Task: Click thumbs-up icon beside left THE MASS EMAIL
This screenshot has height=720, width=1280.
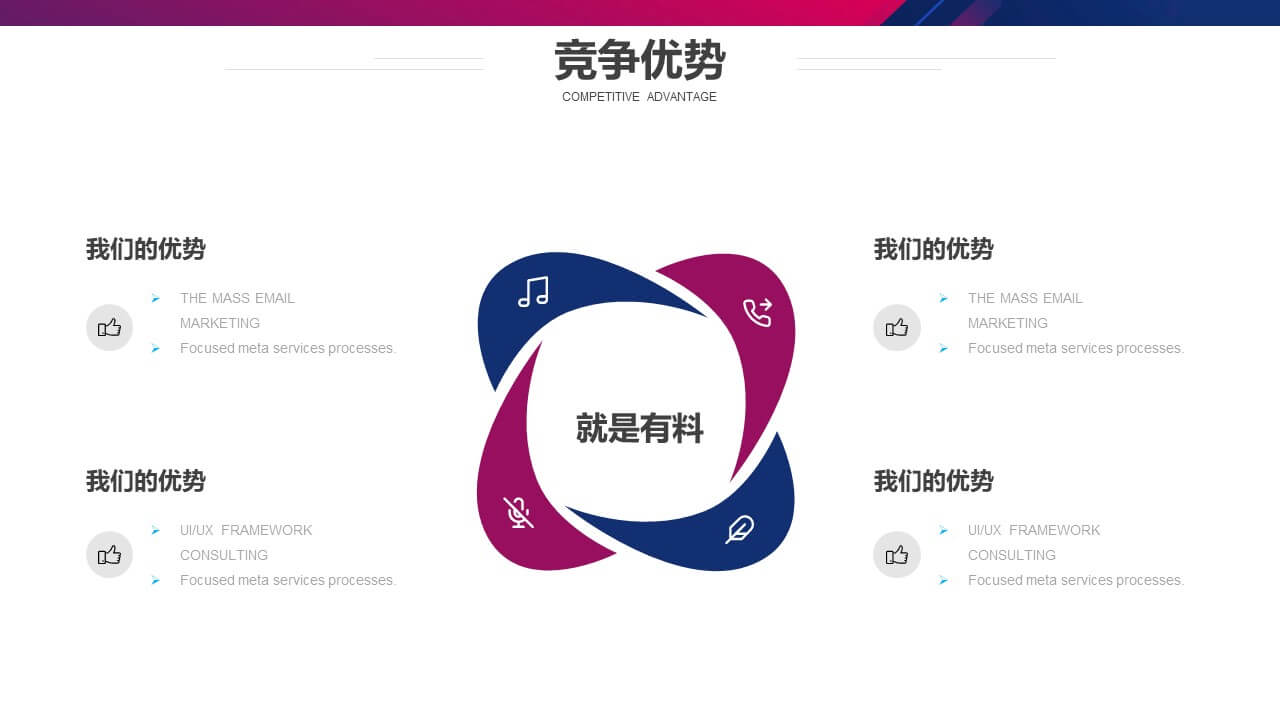Action: tap(109, 328)
